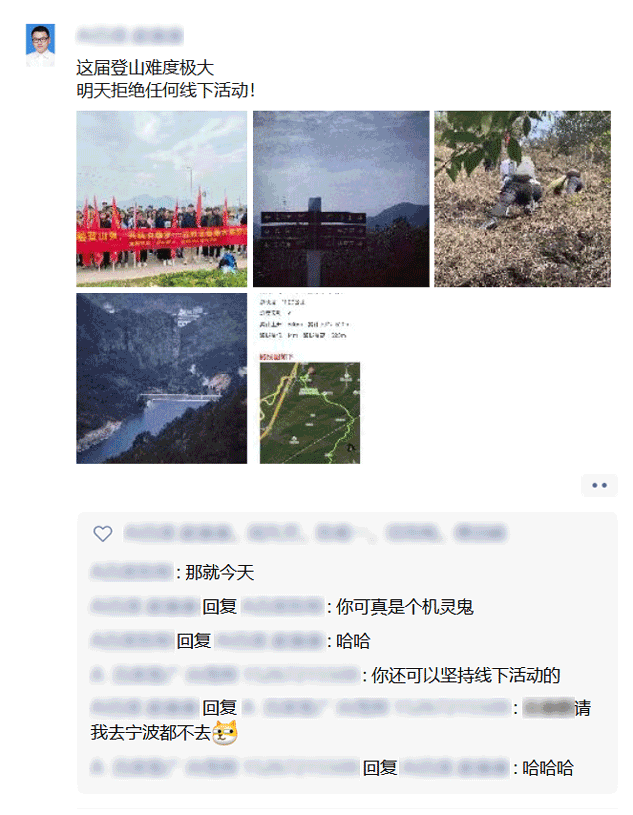Open the photo of hikers climbing slope
The width and height of the screenshot is (633, 815).
coord(522,199)
